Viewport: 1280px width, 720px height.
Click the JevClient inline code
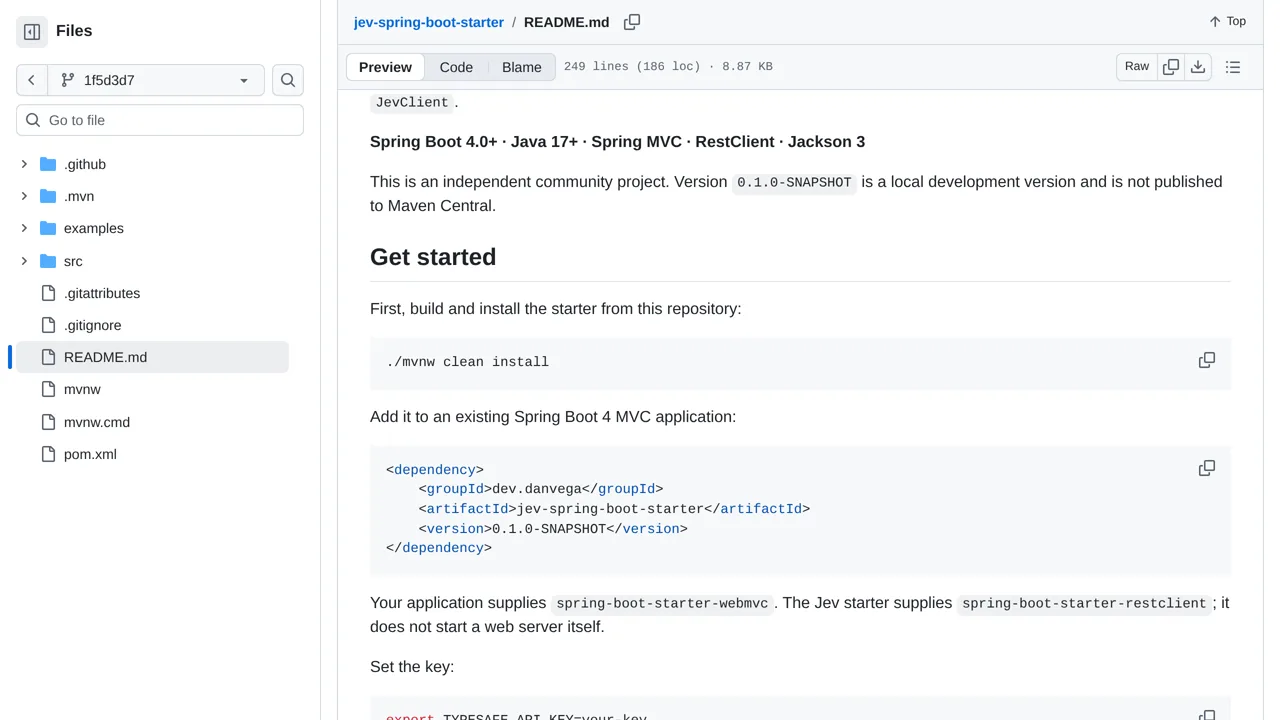coord(412,102)
